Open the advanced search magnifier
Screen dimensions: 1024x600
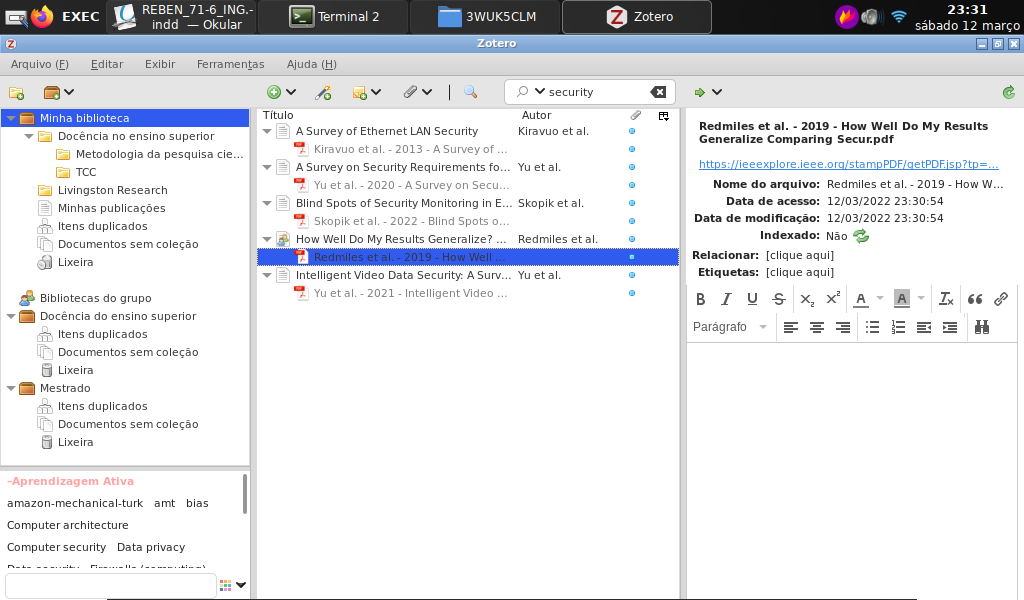click(x=470, y=92)
